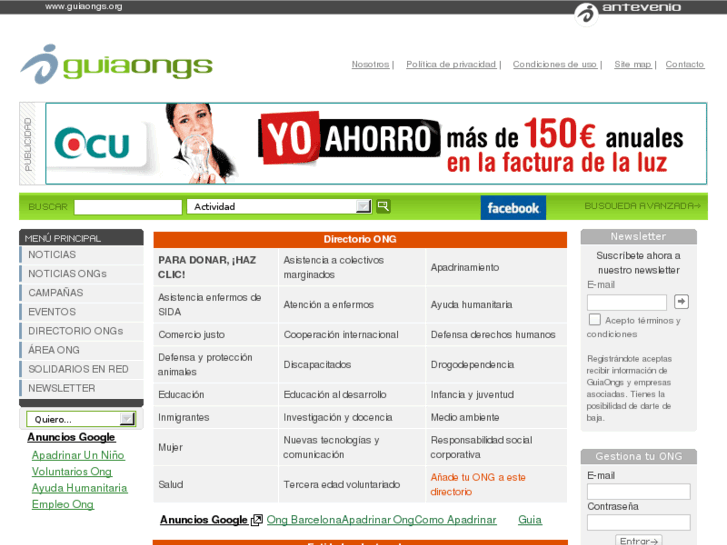
Task: Open PARA DONAR, ¡HAZ CLIC! category
Action: pos(207,267)
